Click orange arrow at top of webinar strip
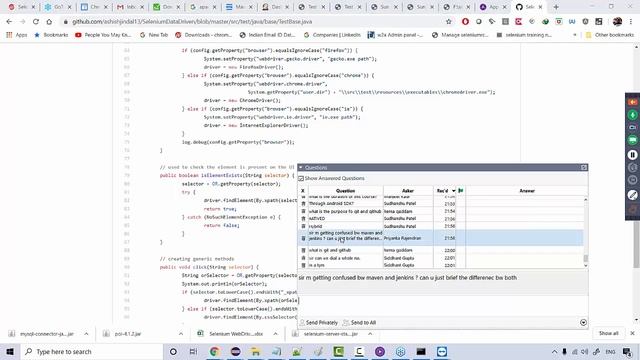 [632, 102]
